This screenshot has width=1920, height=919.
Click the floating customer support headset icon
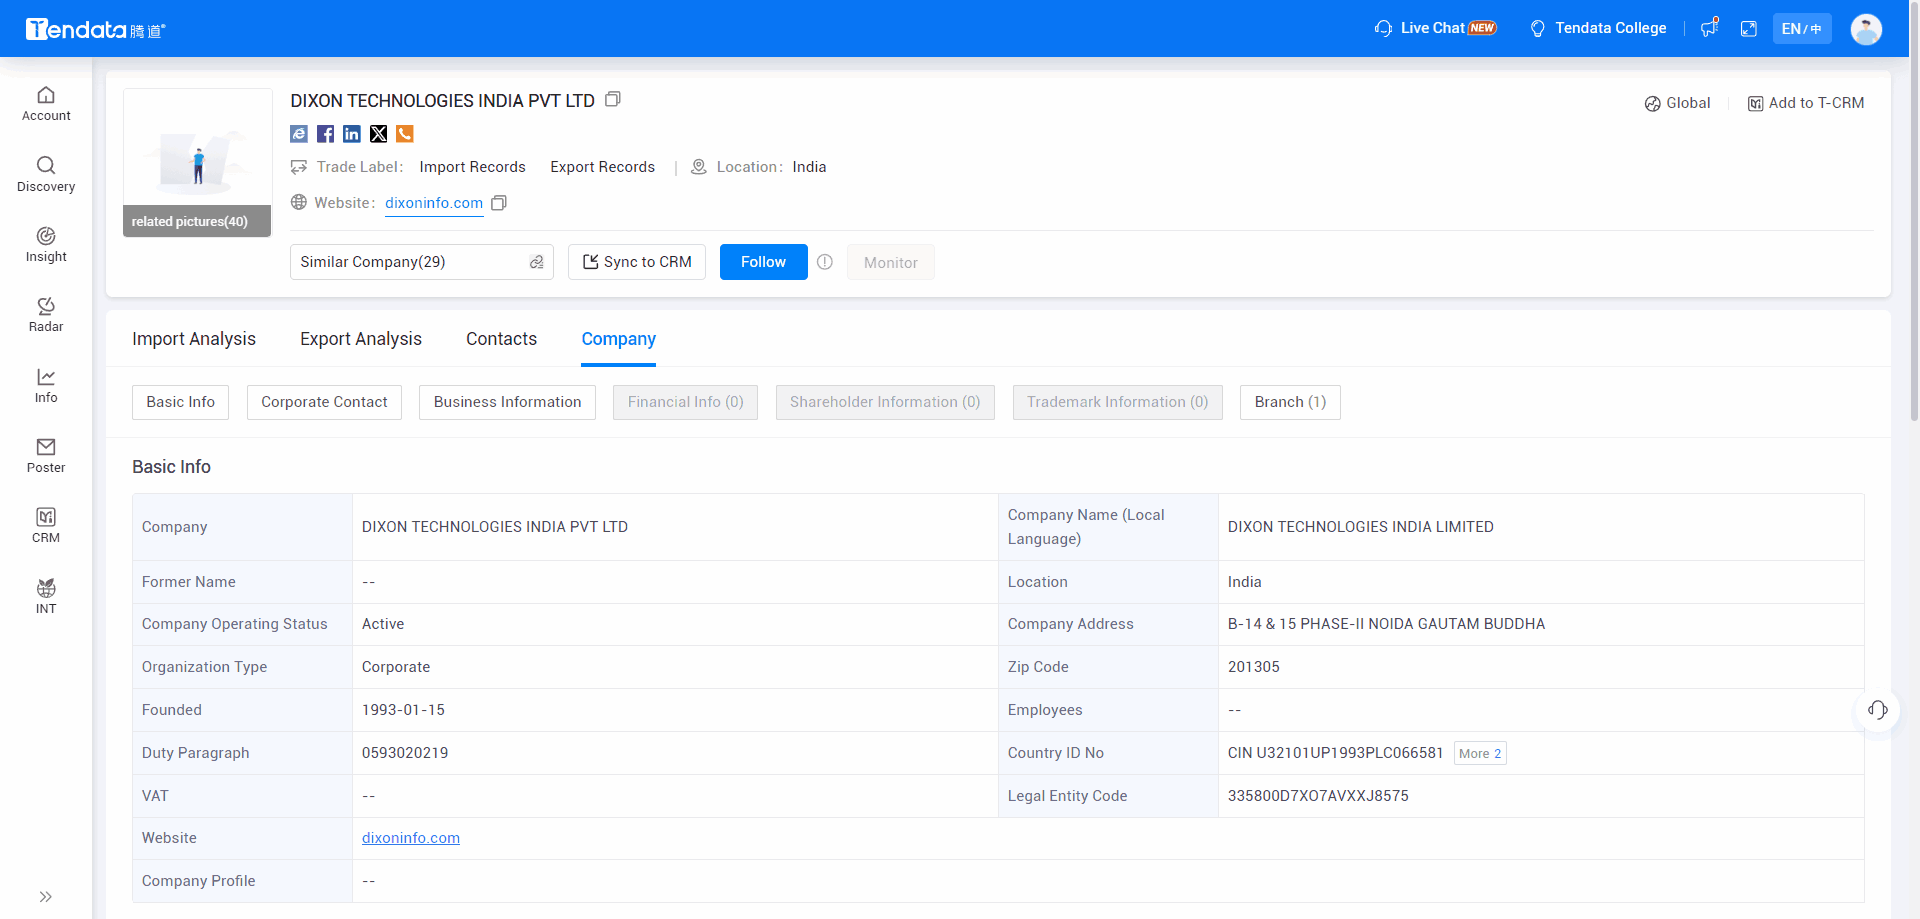[x=1877, y=710]
